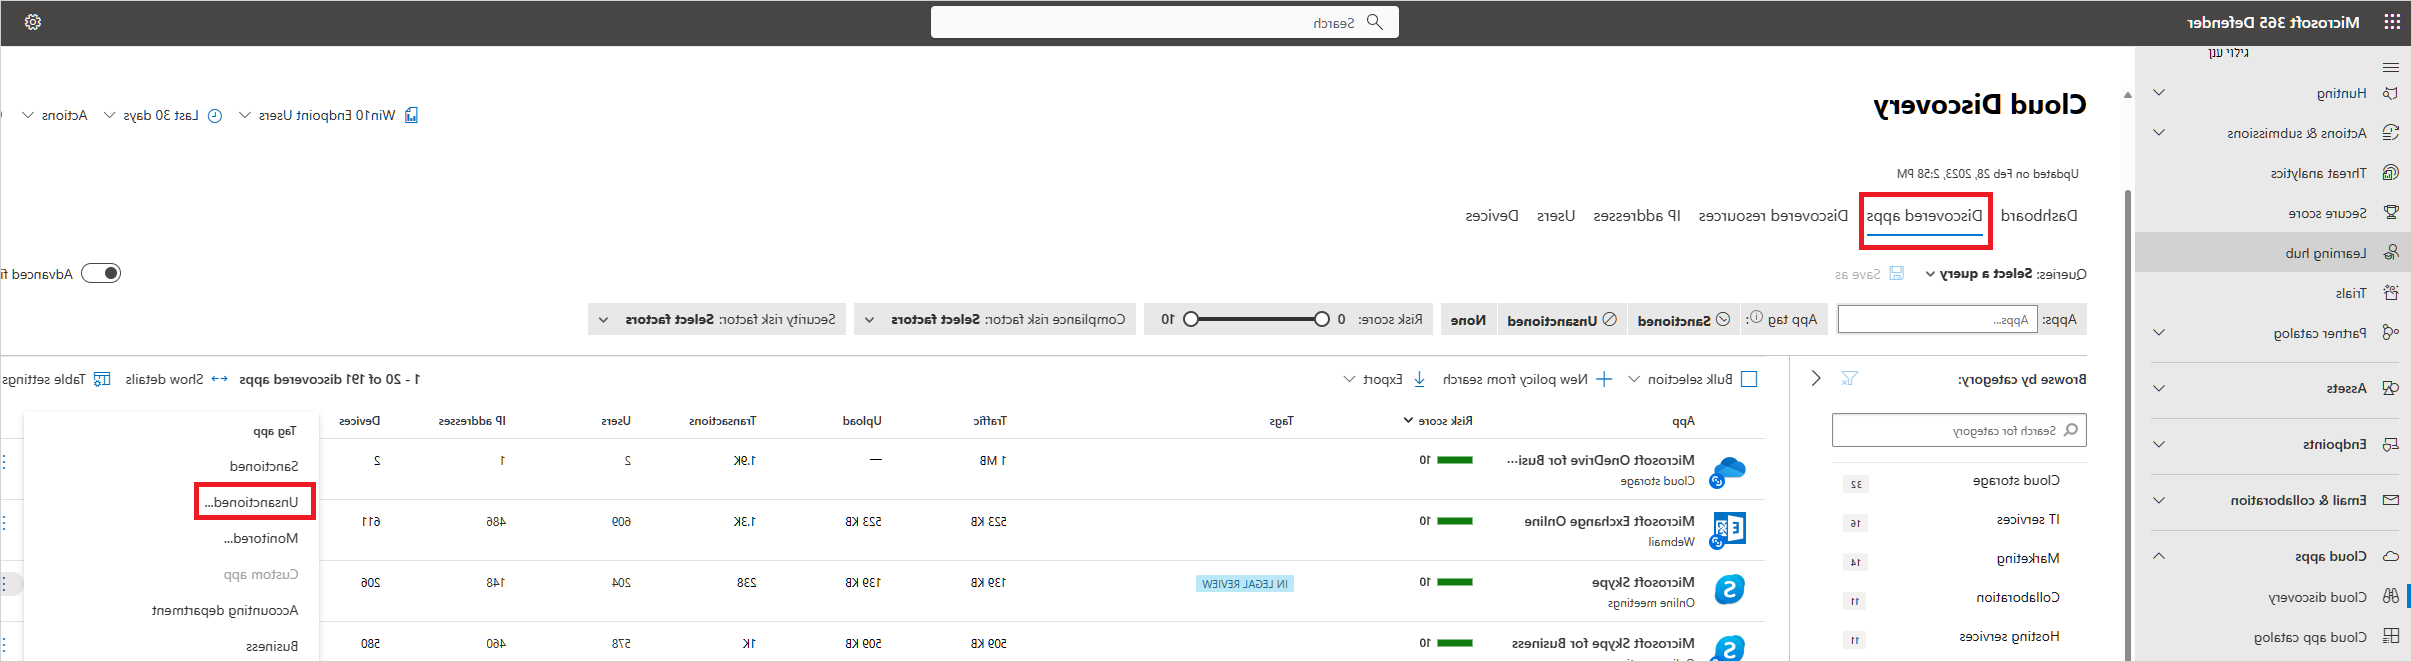The height and width of the screenshot is (662, 2412).
Task: Click the report icon beside Win10 Endpoint Users
Action: click(x=411, y=115)
